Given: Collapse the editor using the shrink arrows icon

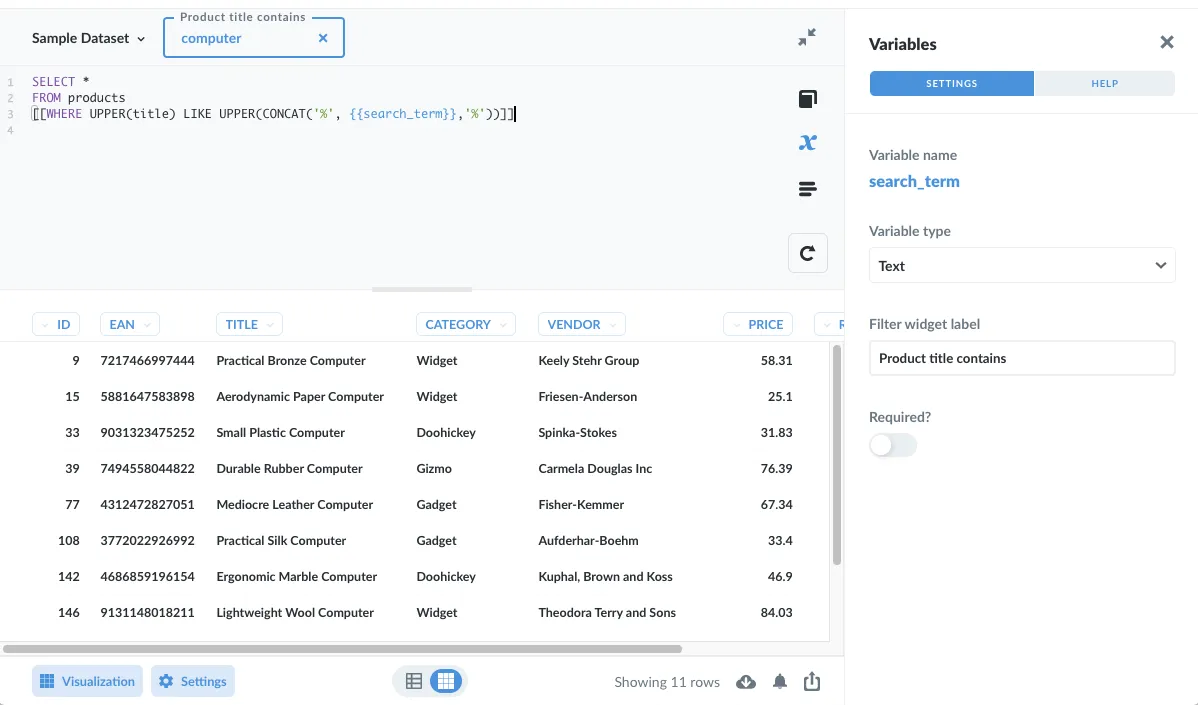Looking at the screenshot, I should click(x=807, y=36).
